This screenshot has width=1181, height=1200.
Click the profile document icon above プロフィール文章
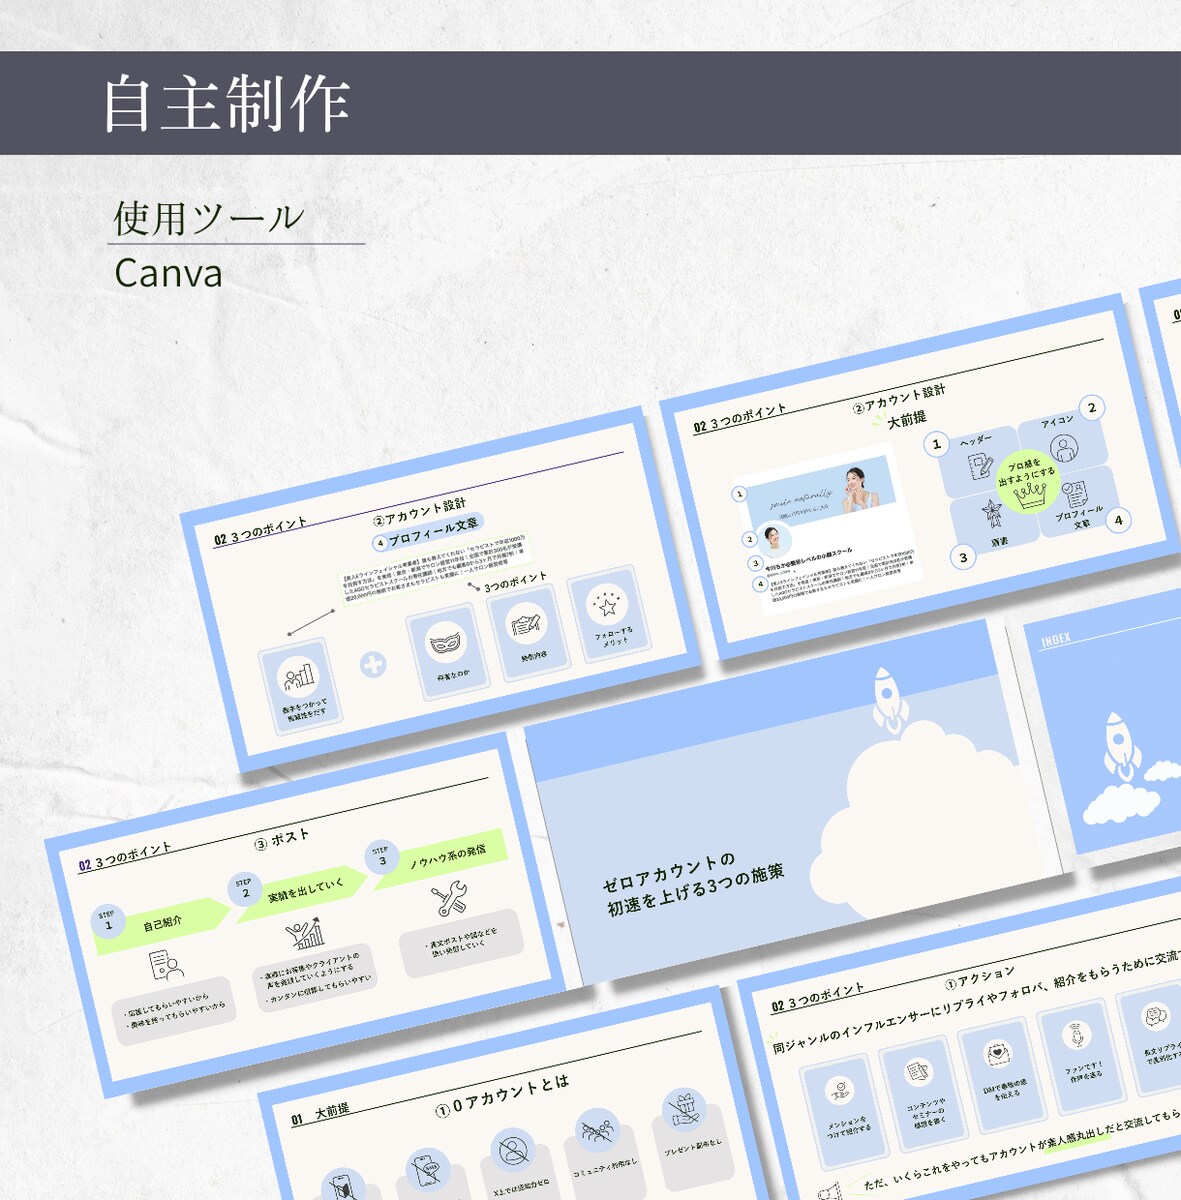pyautogui.click(x=1075, y=494)
